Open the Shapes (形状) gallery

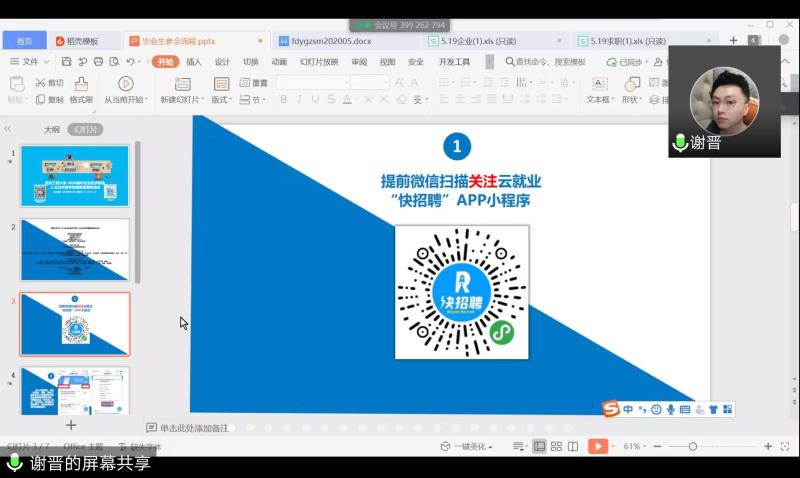[x=632, y=90]
